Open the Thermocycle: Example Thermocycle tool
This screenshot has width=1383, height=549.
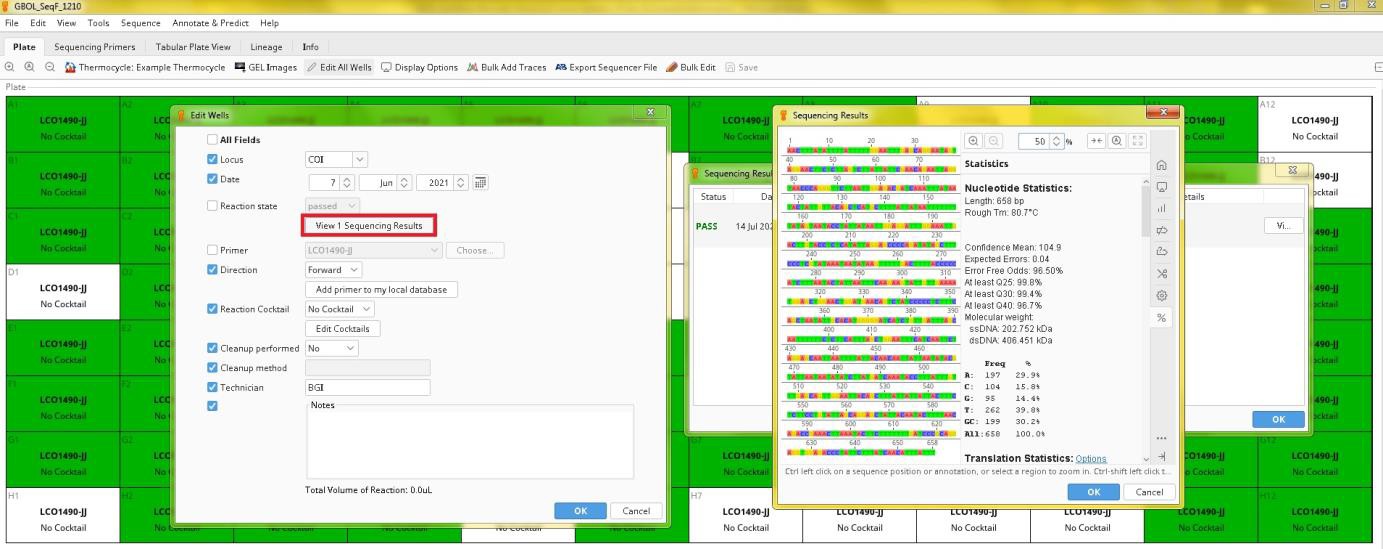tap(145, 68)
